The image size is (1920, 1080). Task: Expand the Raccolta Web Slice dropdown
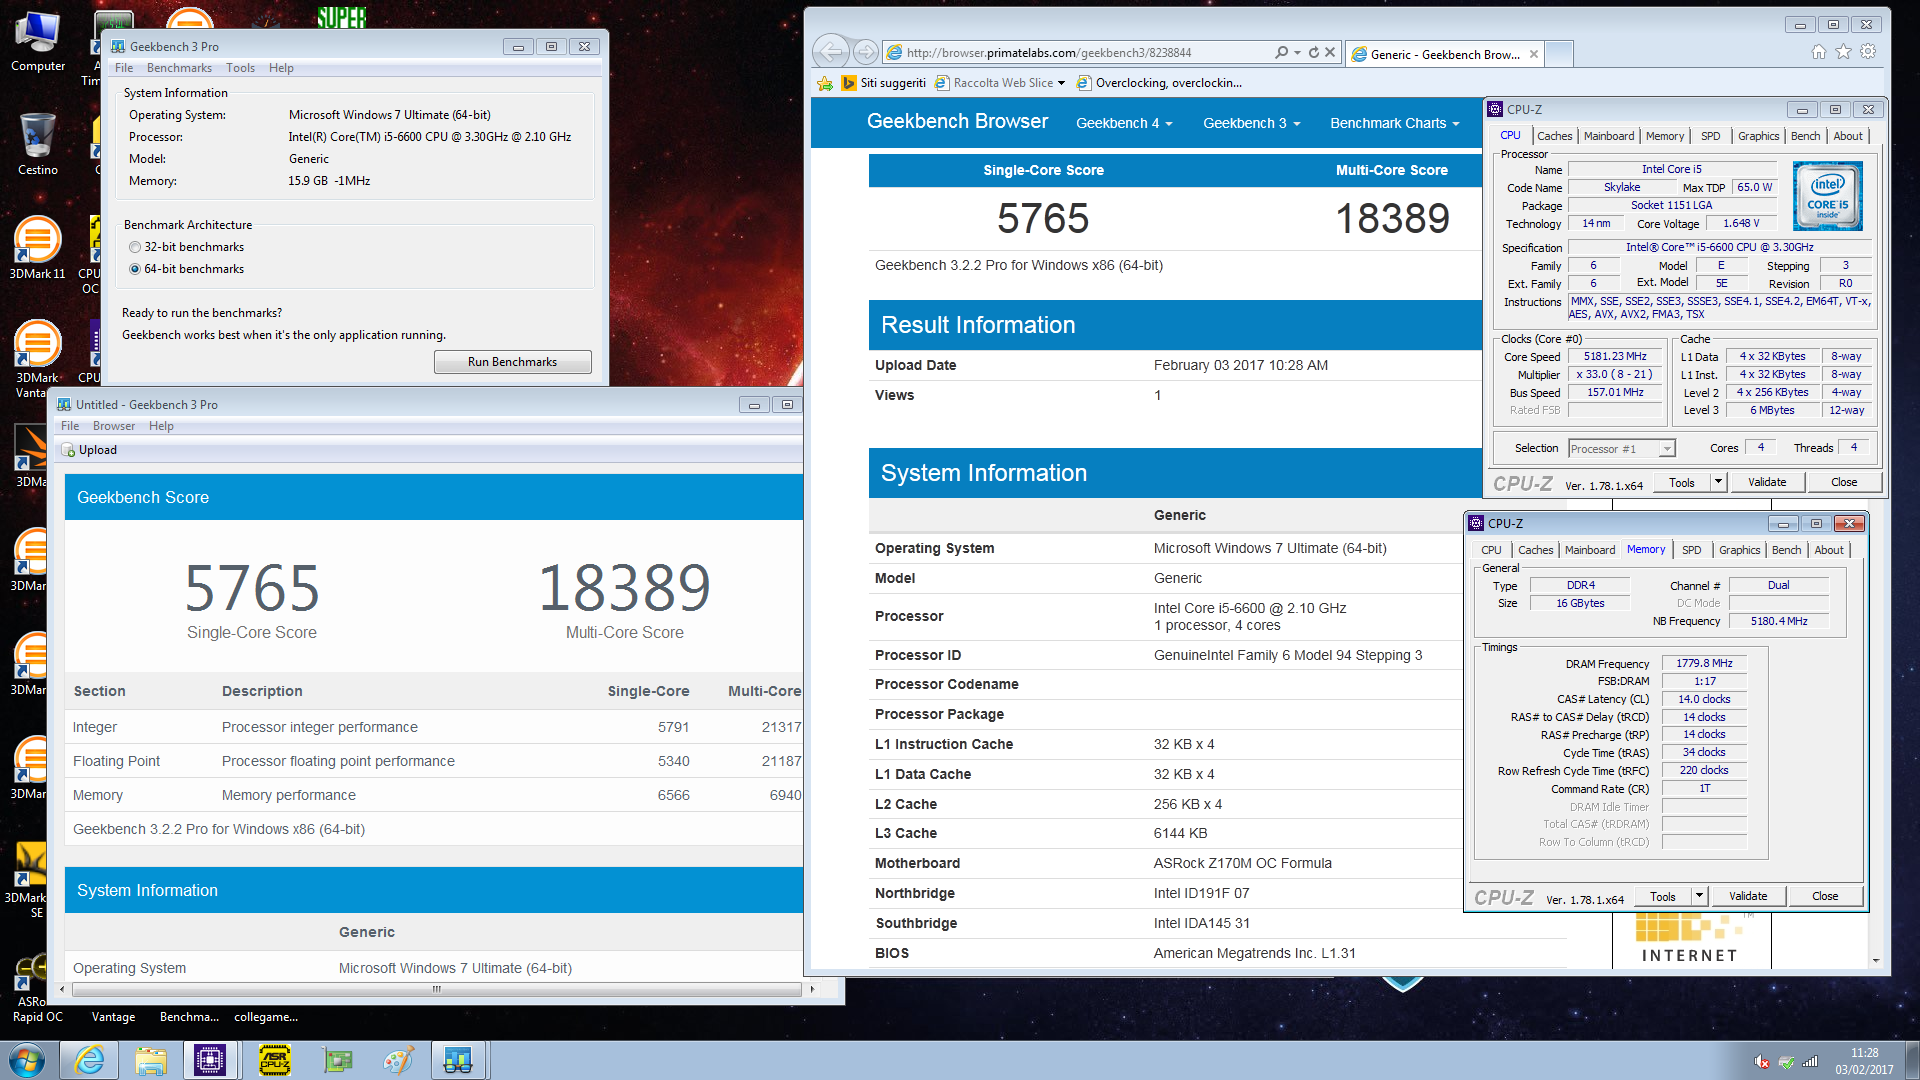[x=1061, y=83]
